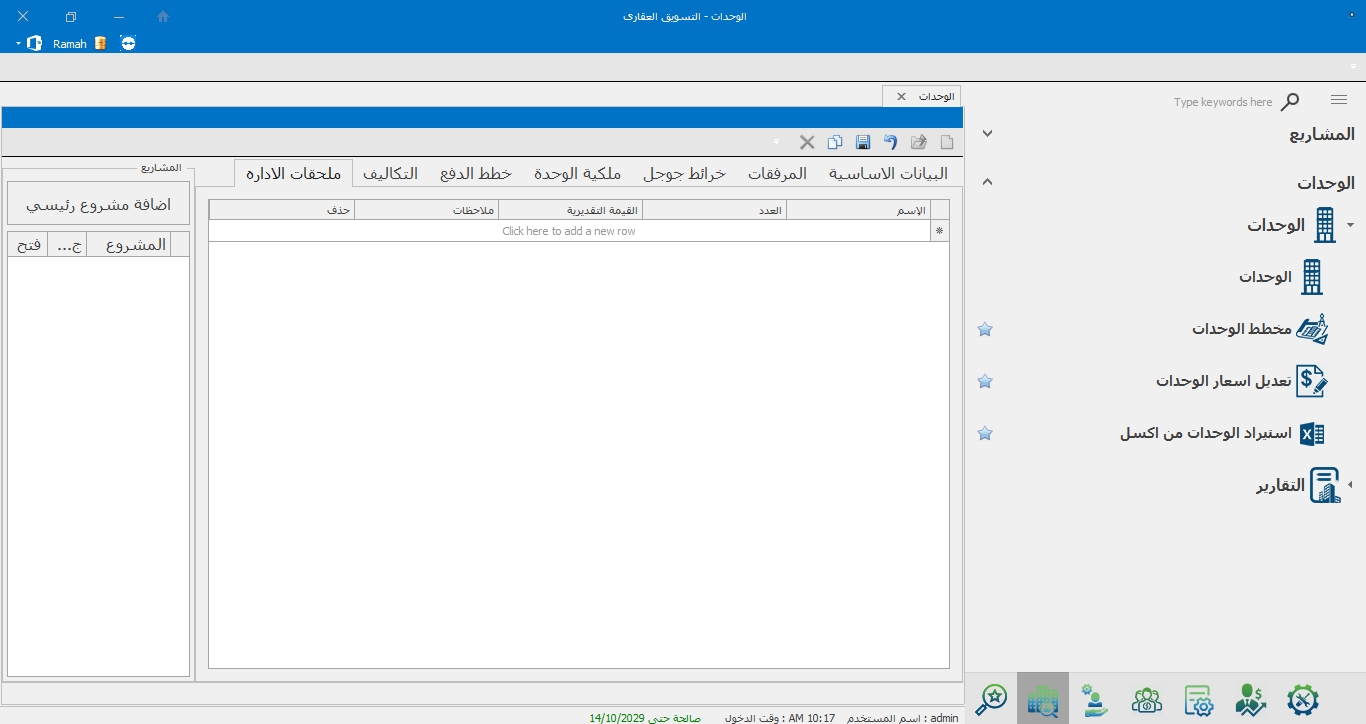Image resolution: width=1366 pixels, height=724 pixels.
Task: Expand the التقارير tree node
Action: click(1350, 485)
